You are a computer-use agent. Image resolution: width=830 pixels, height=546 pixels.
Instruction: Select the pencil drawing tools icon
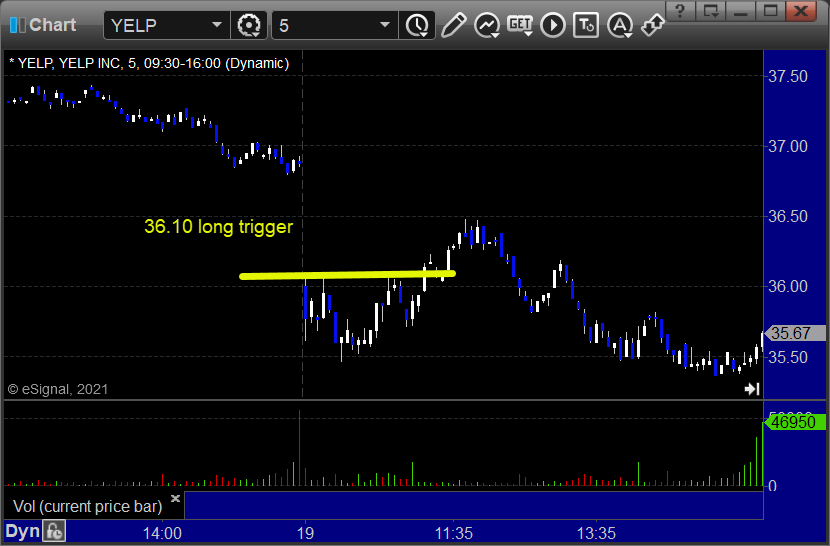[x=453, y=25]
